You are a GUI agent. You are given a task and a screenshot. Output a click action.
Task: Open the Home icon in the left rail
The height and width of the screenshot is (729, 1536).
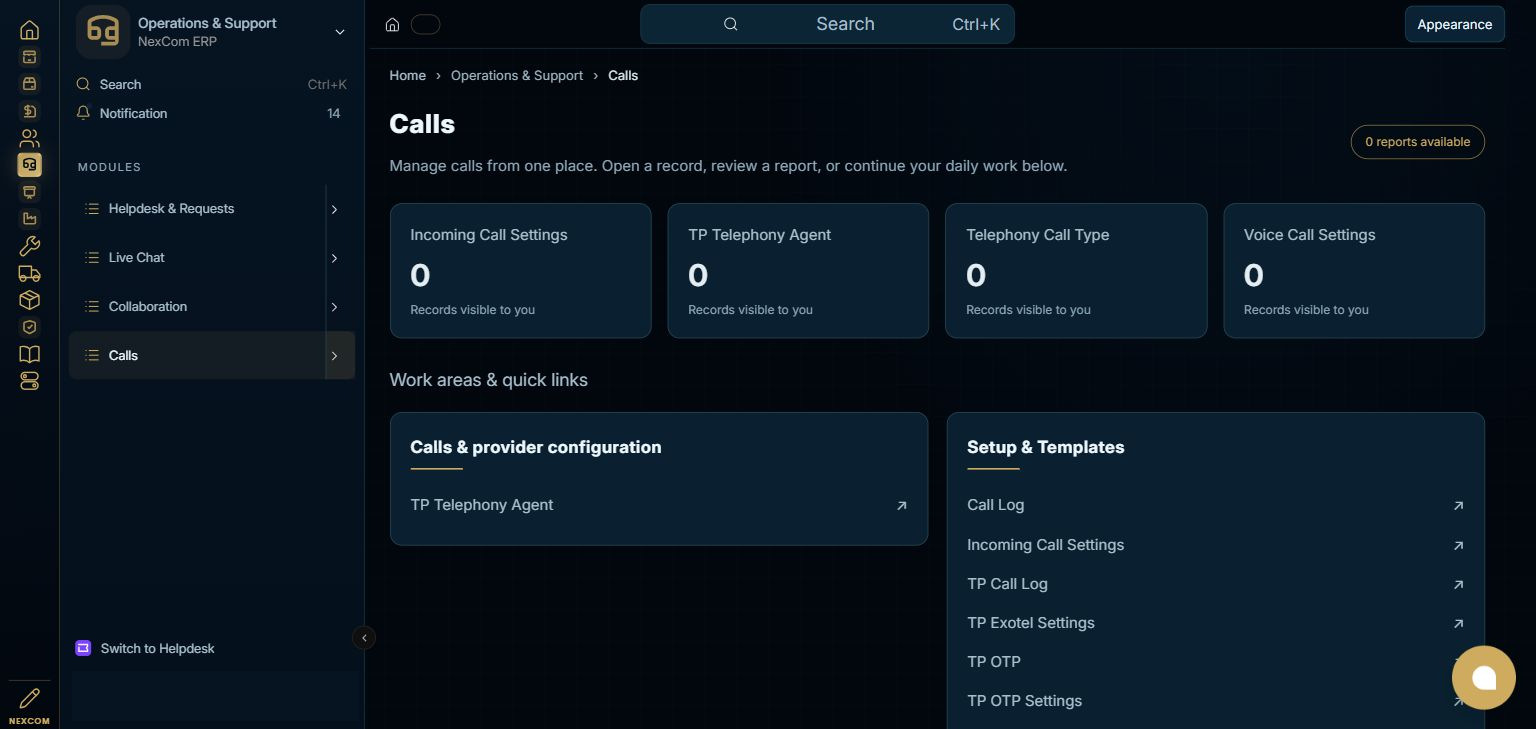pos(30,30)
